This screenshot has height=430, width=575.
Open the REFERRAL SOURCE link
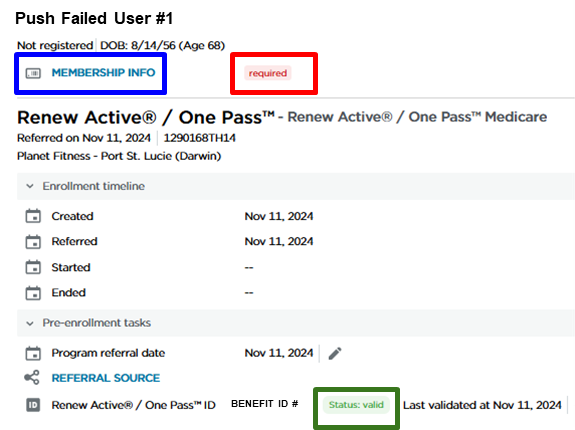pos(106,378)
